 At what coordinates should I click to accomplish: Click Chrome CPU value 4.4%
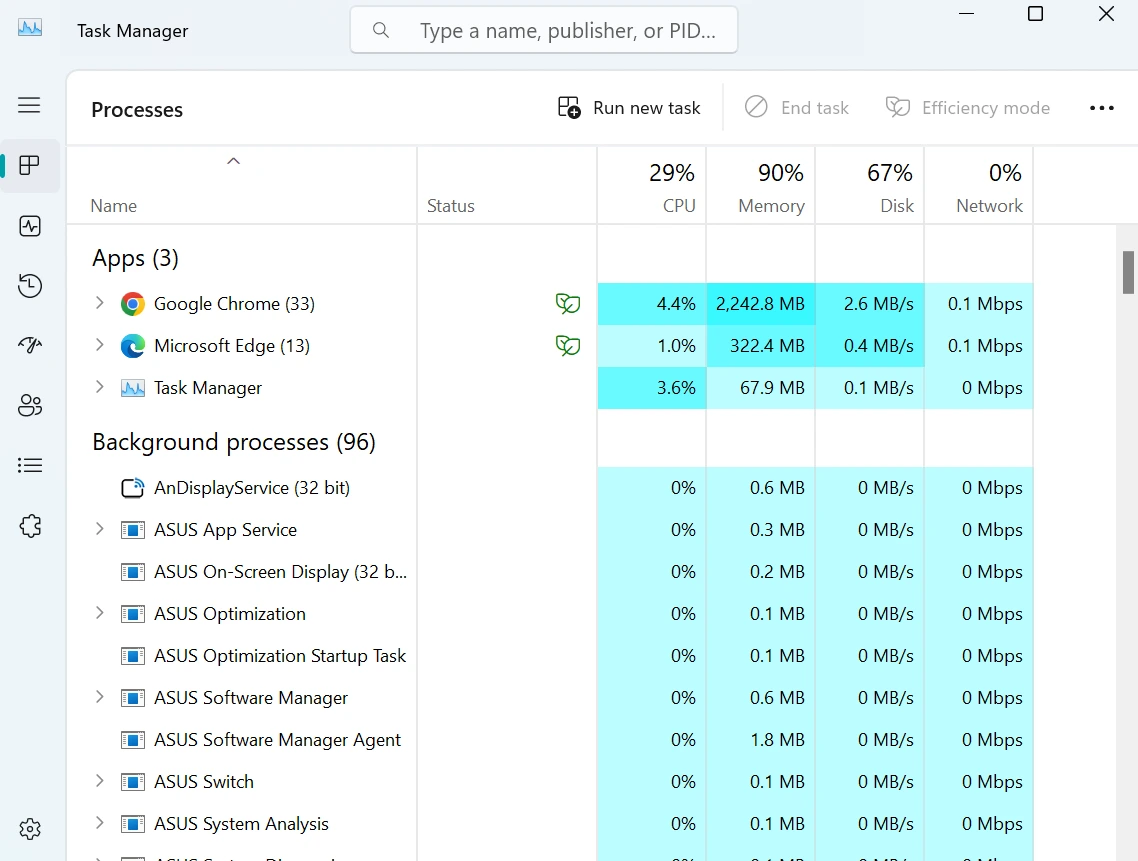[x=676, y=303]
